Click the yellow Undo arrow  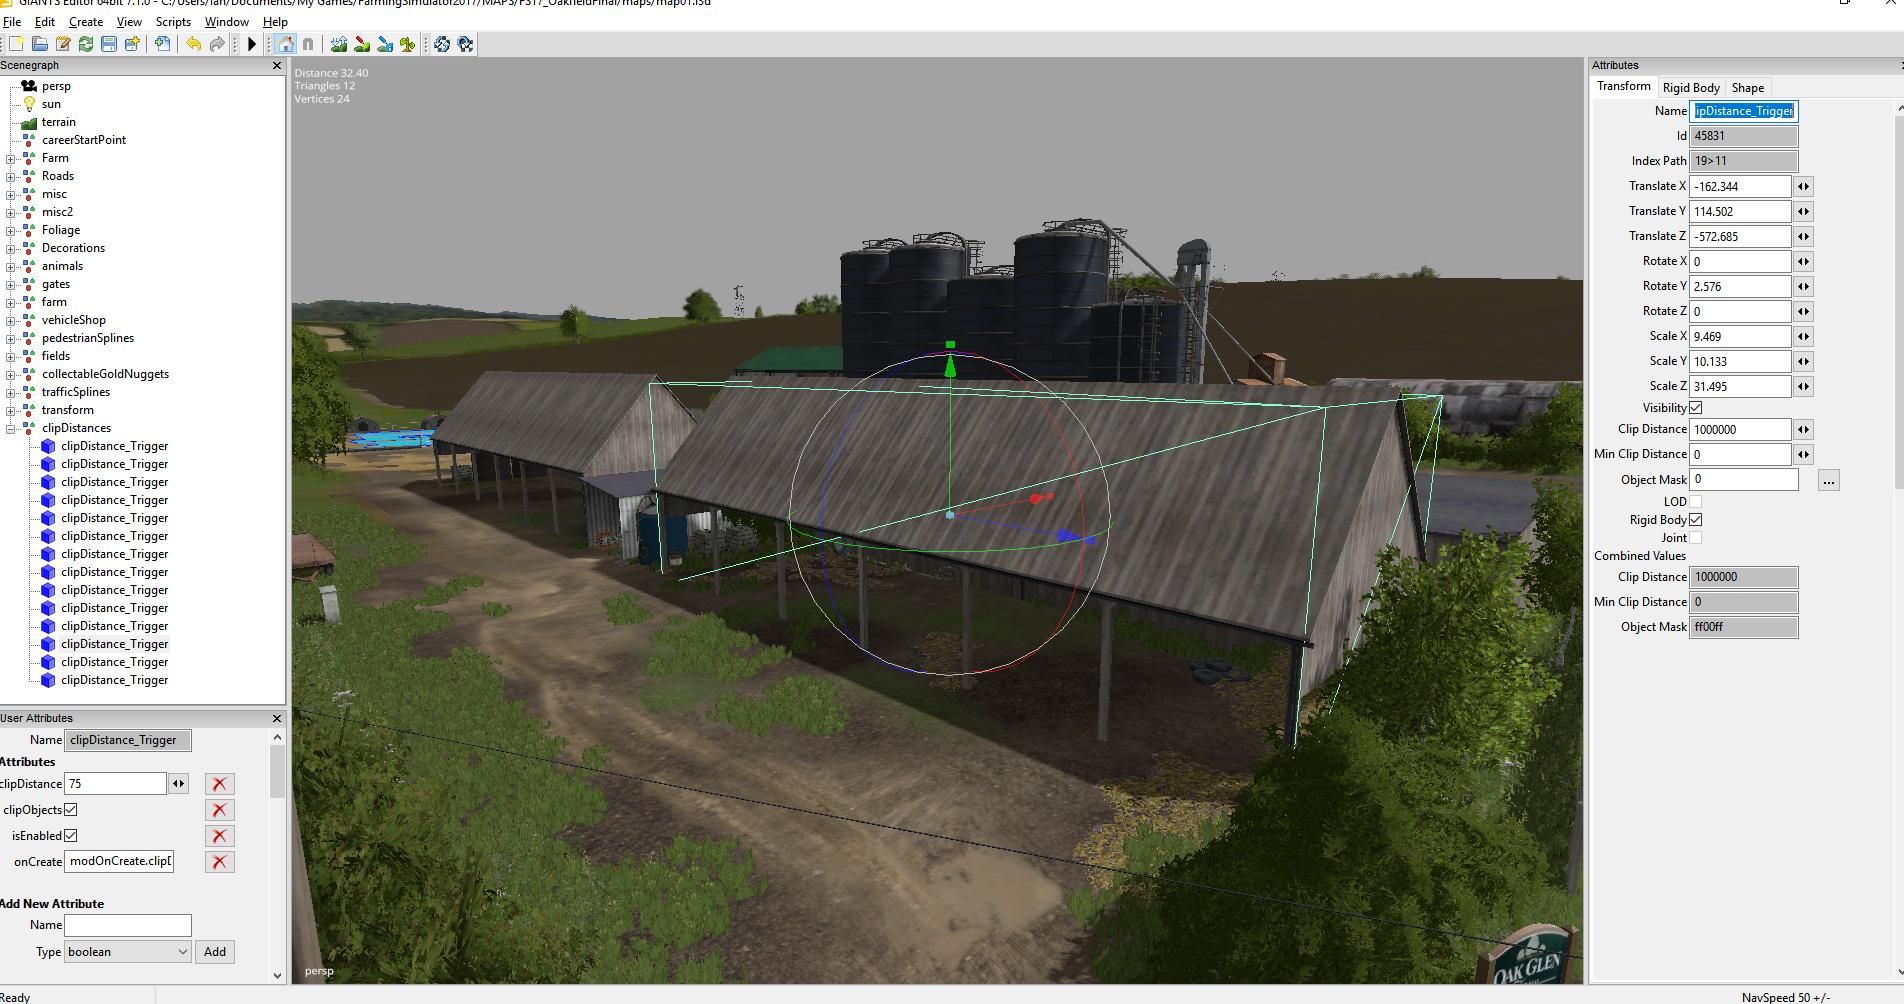[x=193, y=44]
